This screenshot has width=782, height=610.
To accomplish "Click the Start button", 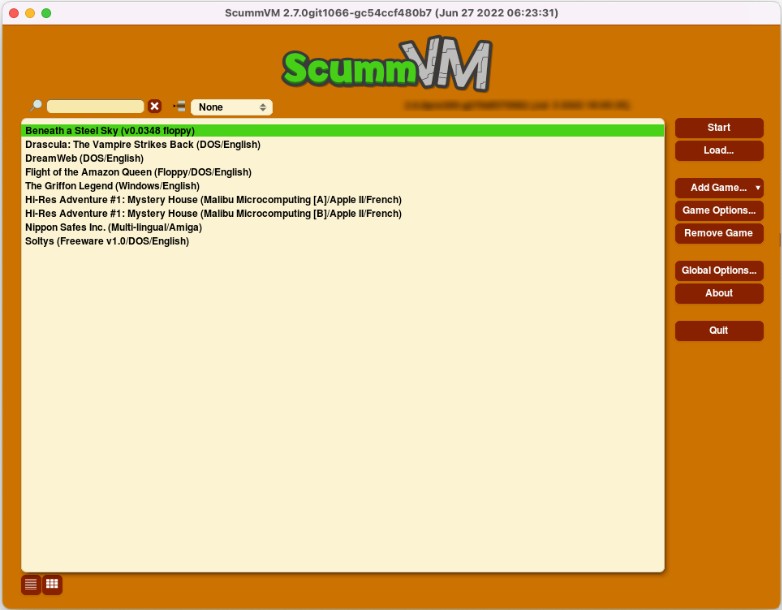I will [719, 128].
